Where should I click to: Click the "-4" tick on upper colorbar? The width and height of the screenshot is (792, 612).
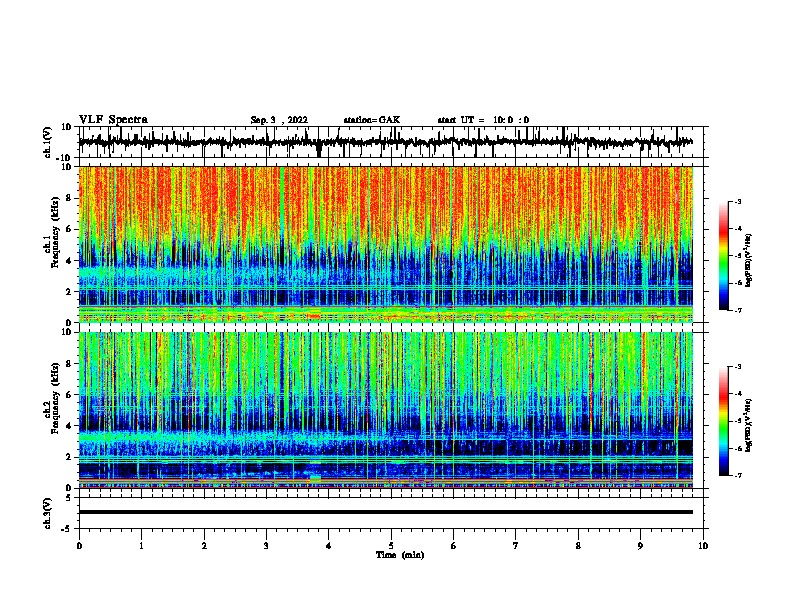pyautogui.click(x=738, y=229)
